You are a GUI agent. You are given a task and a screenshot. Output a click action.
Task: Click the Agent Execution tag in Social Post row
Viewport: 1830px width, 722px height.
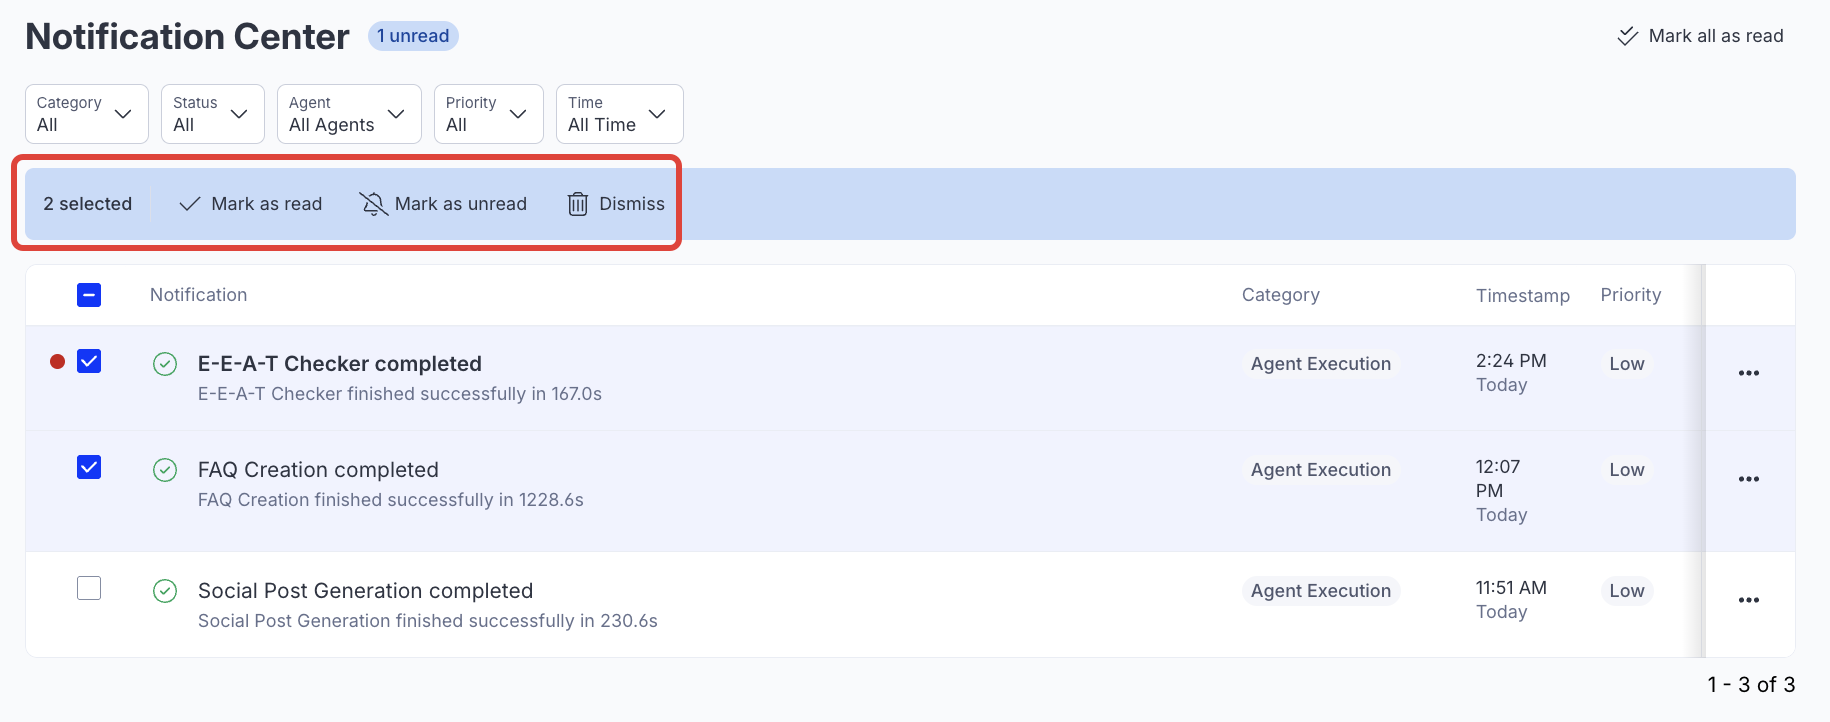[1321, 591]
